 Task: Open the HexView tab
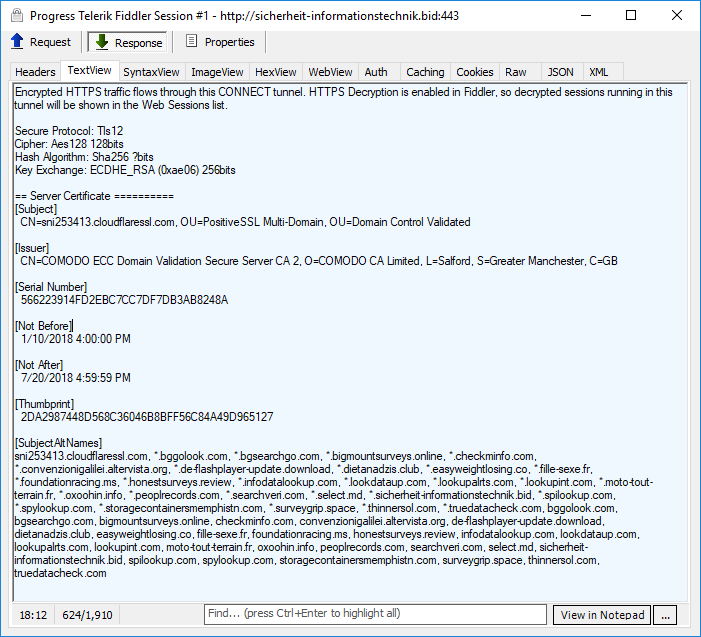[x=276, y=72]
